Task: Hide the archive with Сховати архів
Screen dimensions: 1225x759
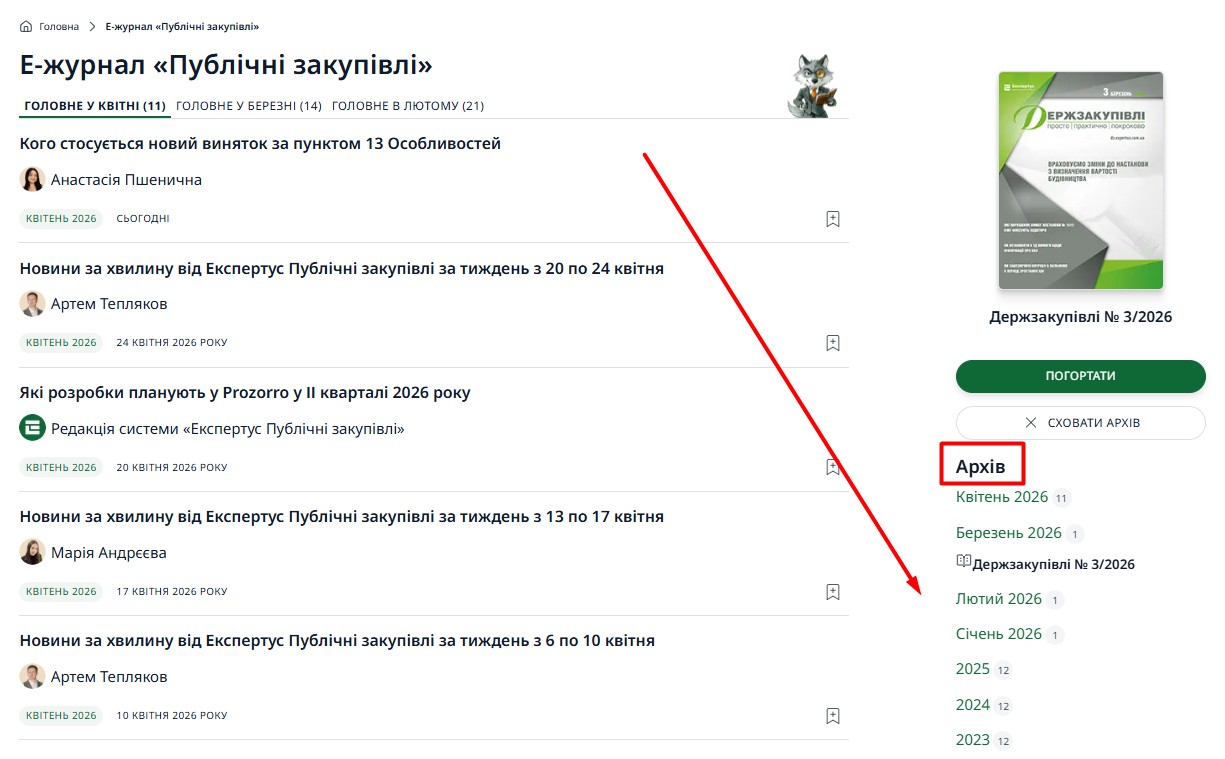Action: click(x=1081, y=423)
